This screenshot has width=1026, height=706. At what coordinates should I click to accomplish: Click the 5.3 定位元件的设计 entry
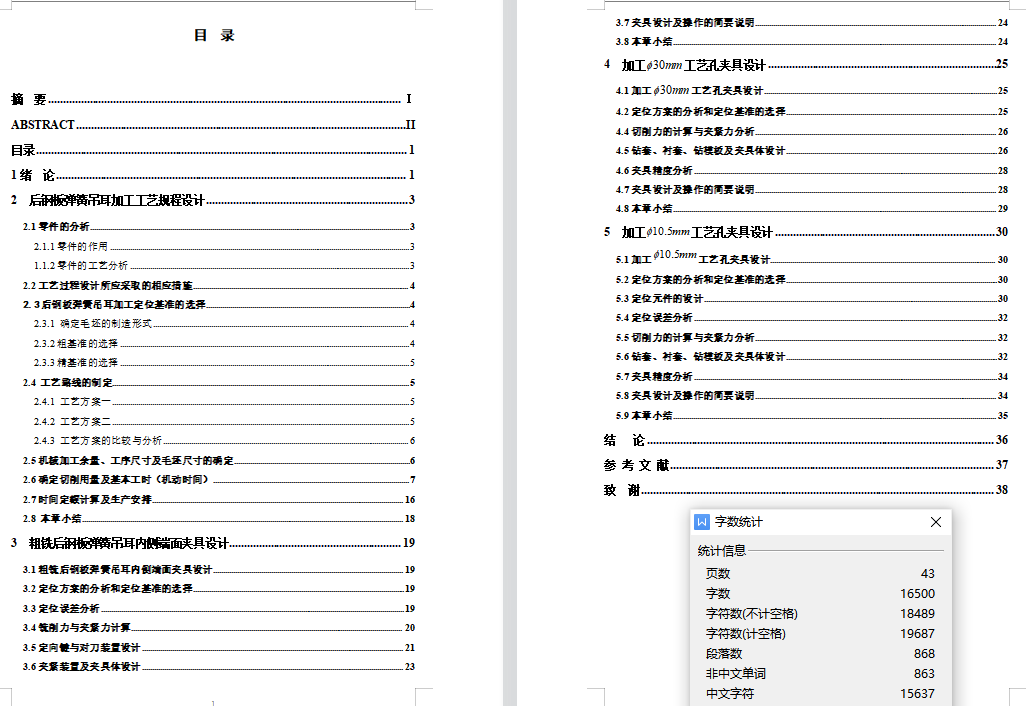[811, 298]
